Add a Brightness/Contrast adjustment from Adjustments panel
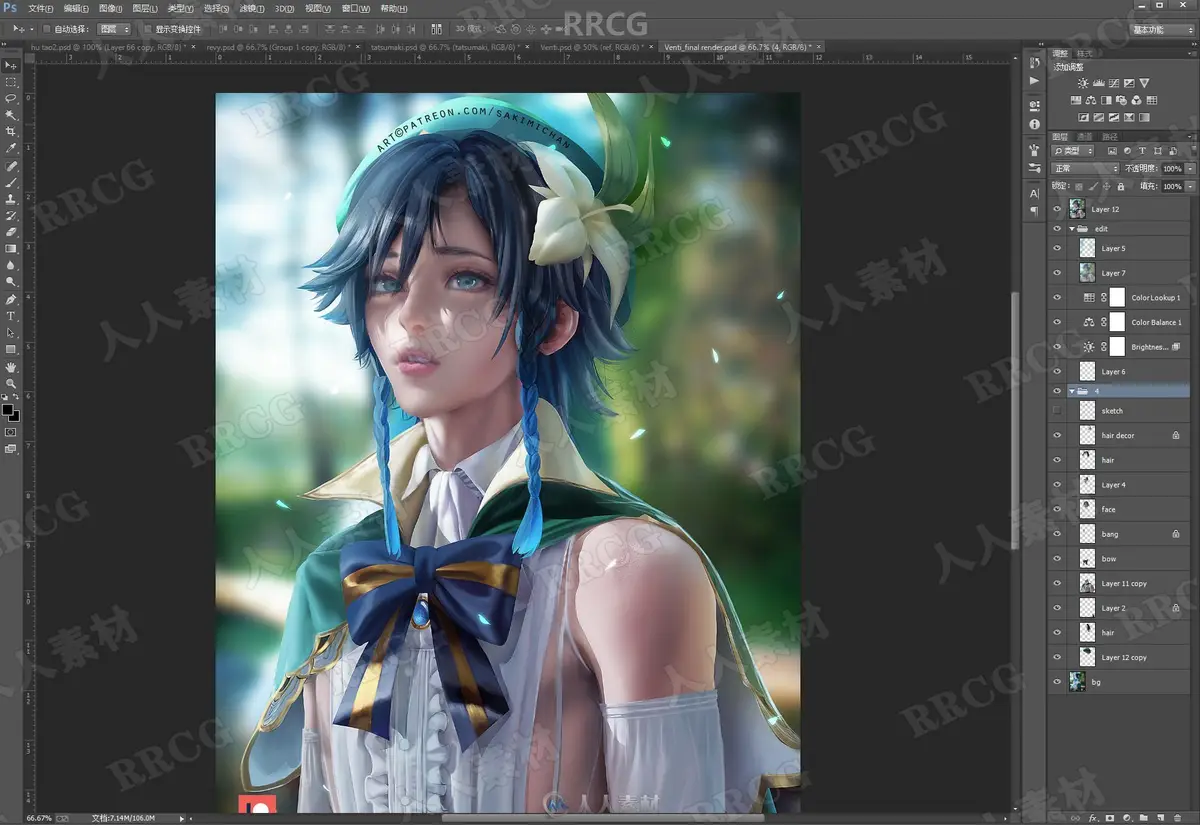1200x825 pixels. pyautogui.click(x=1083, y=83)
